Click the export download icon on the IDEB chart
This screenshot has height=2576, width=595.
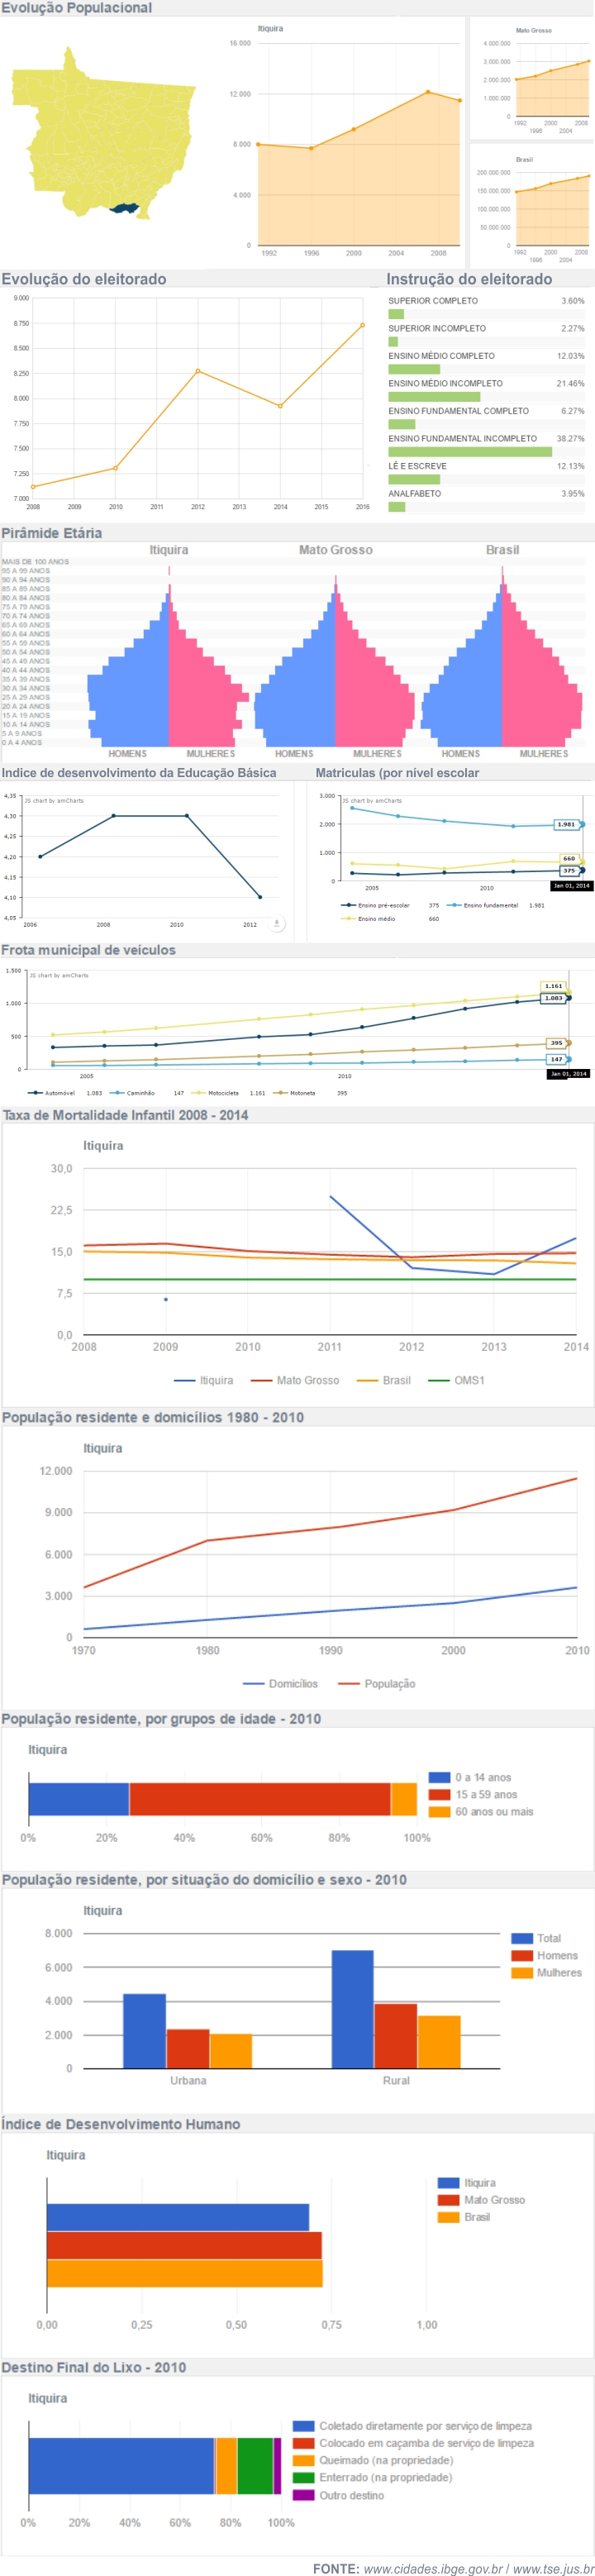(x=277, y=923)
